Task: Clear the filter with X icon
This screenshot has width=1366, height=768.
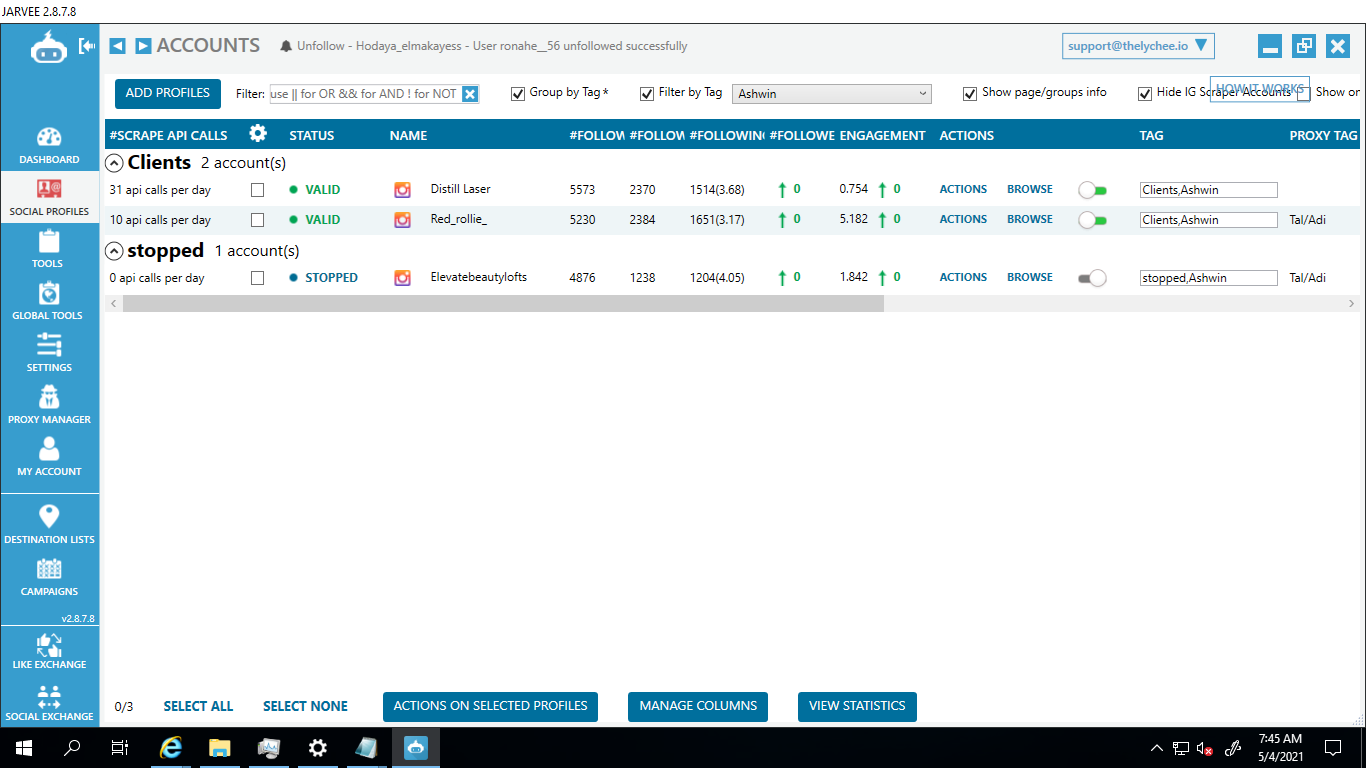Action: pyautogui.click(x=470, y=94)
